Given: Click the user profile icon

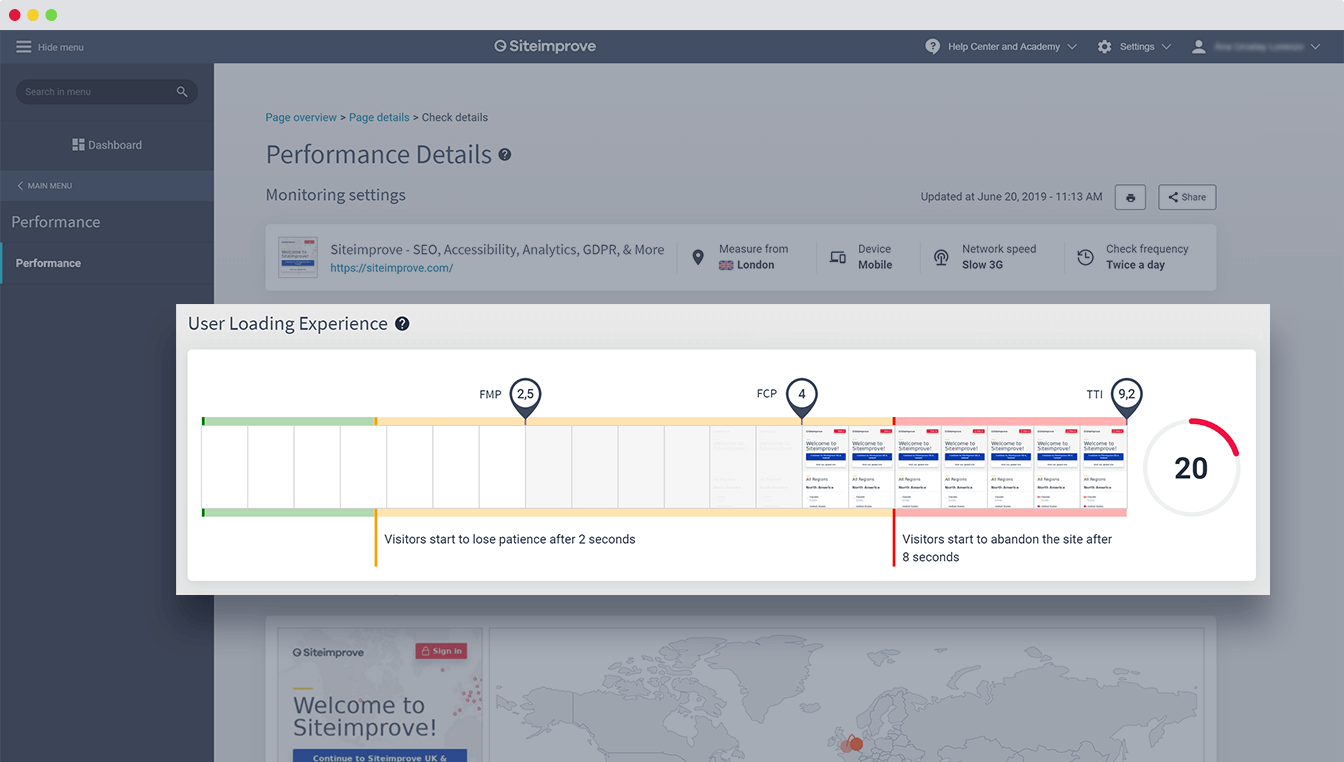Looking at the screenshot, I should point(1198,47).
